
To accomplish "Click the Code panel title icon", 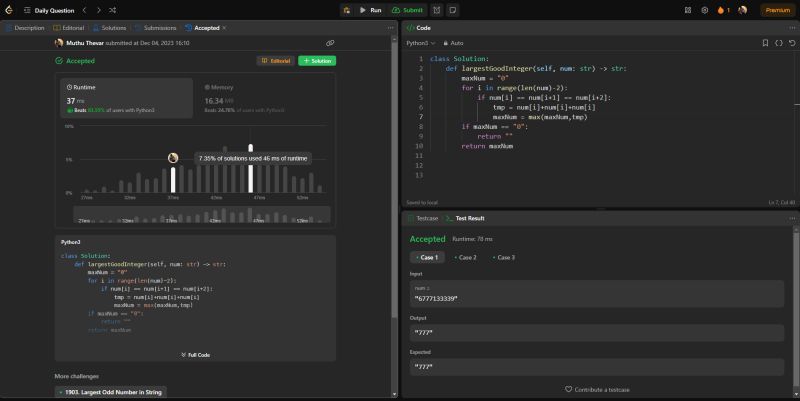I will (x=410, y=28).
